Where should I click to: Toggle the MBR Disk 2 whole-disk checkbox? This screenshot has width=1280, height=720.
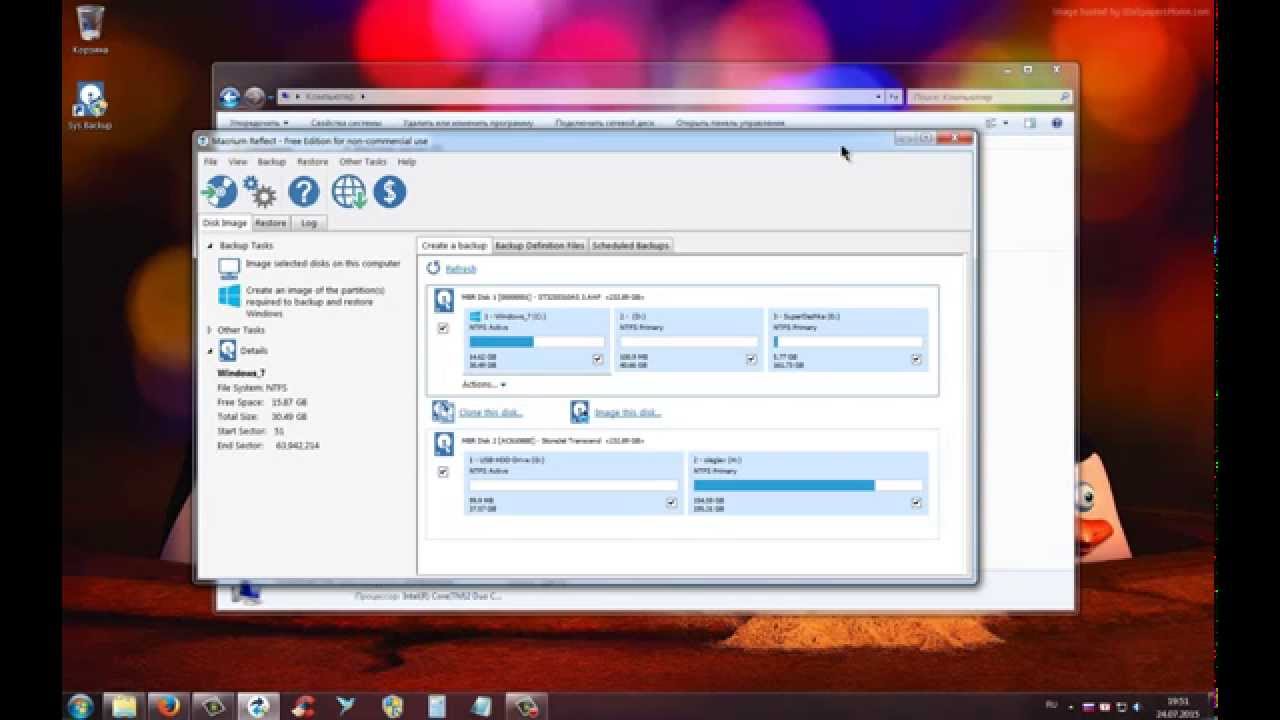[x=443, y=472]
